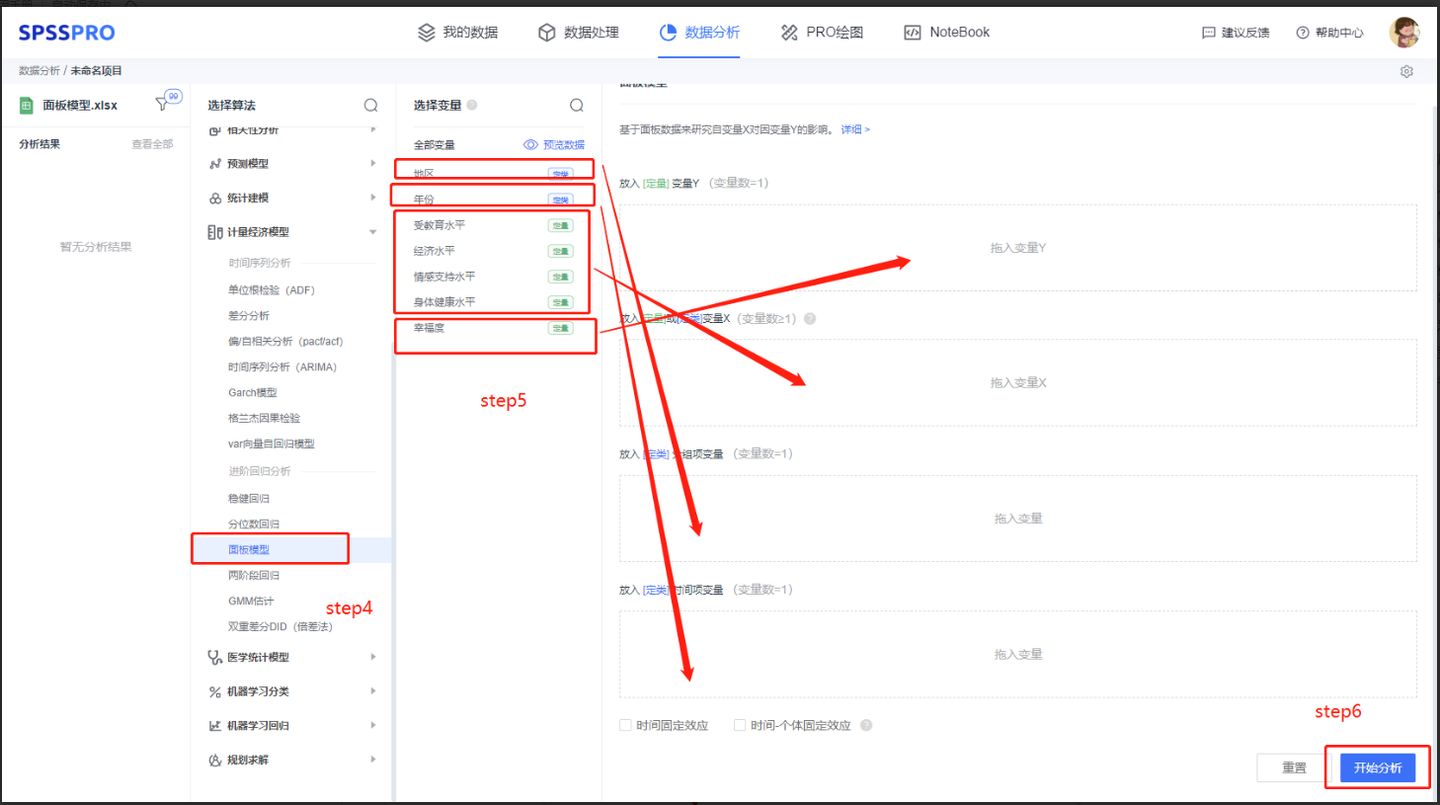The width and height of the screenshot is (1440, 805).
Task: Click the 规划求解 category icon
Action: [215, 760]
